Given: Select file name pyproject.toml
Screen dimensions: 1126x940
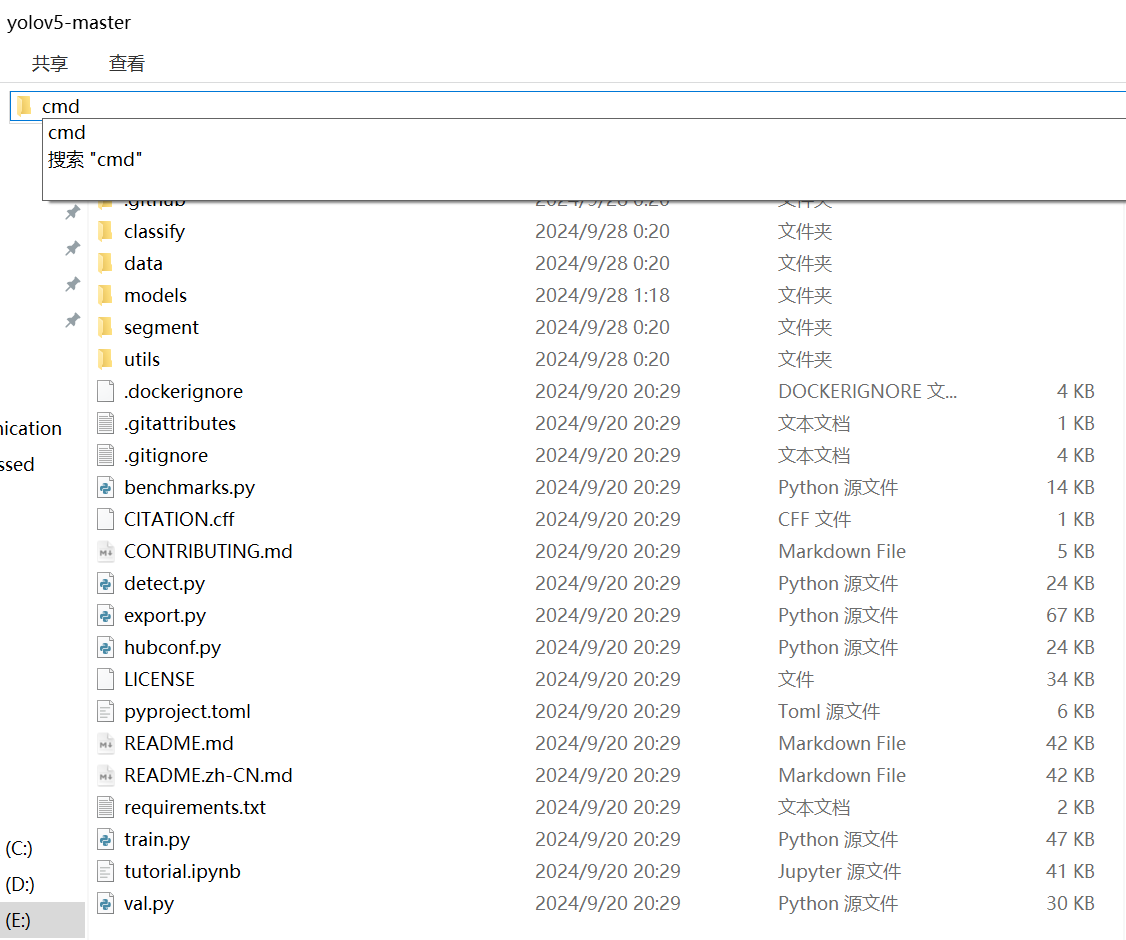Looking at the screenshot, I should point(187,711).
